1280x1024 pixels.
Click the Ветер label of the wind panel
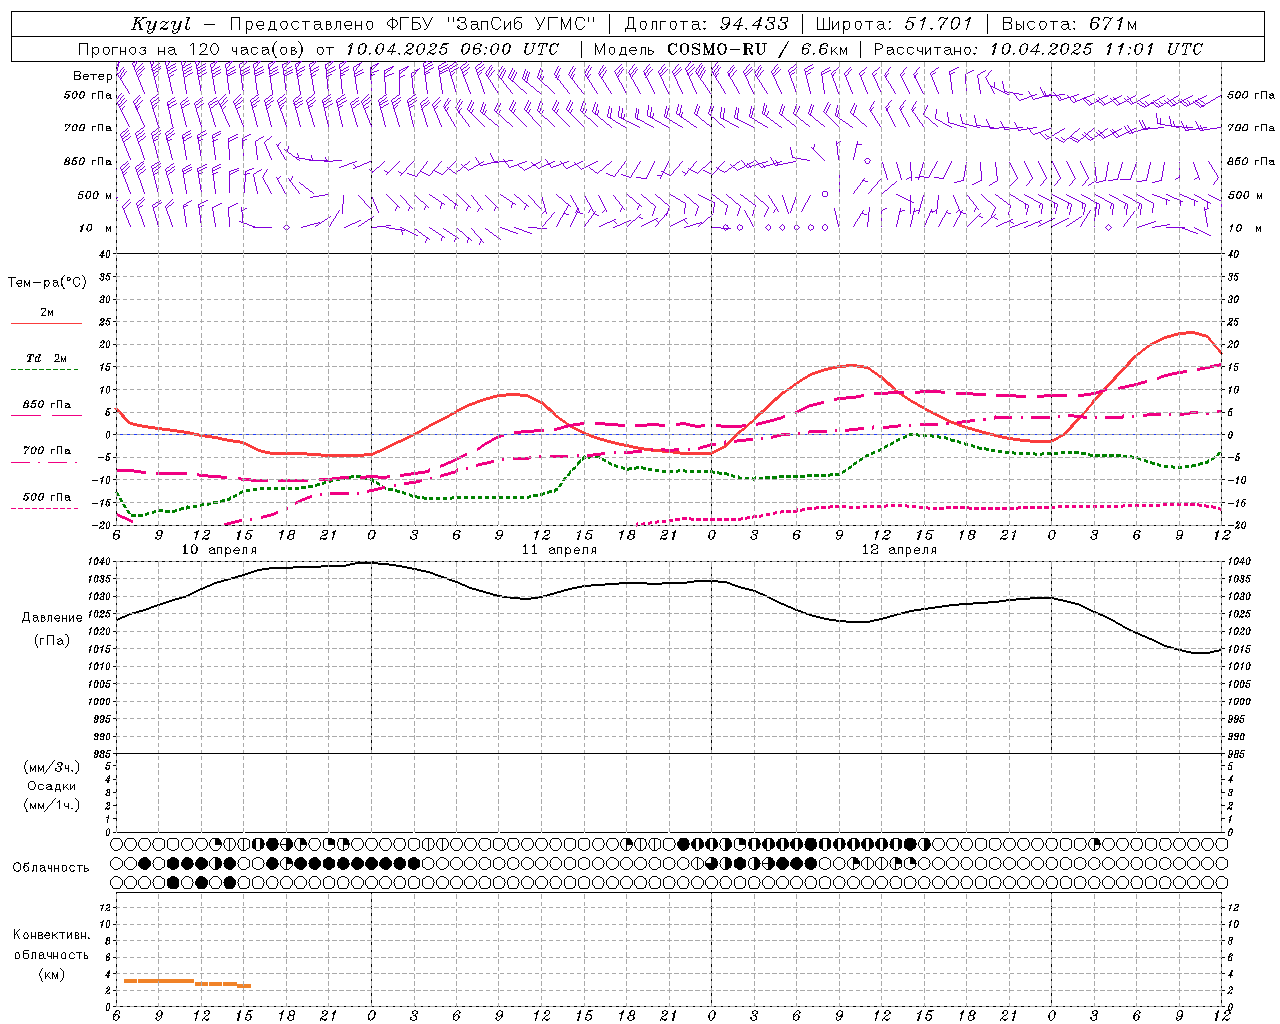pos(92,76)
